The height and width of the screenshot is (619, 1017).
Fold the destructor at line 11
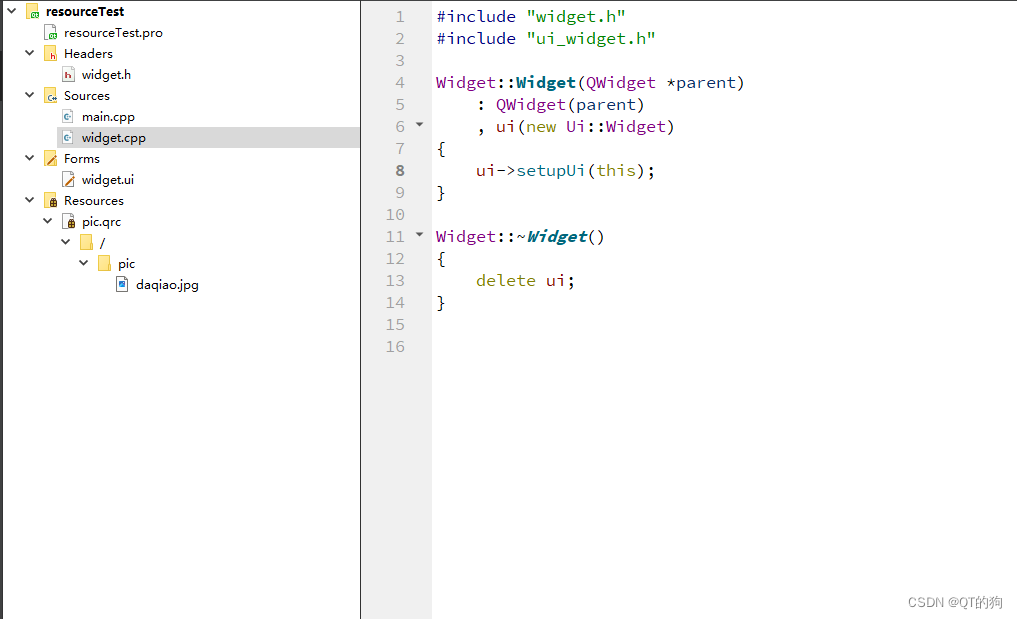click(x=420, y=235)
